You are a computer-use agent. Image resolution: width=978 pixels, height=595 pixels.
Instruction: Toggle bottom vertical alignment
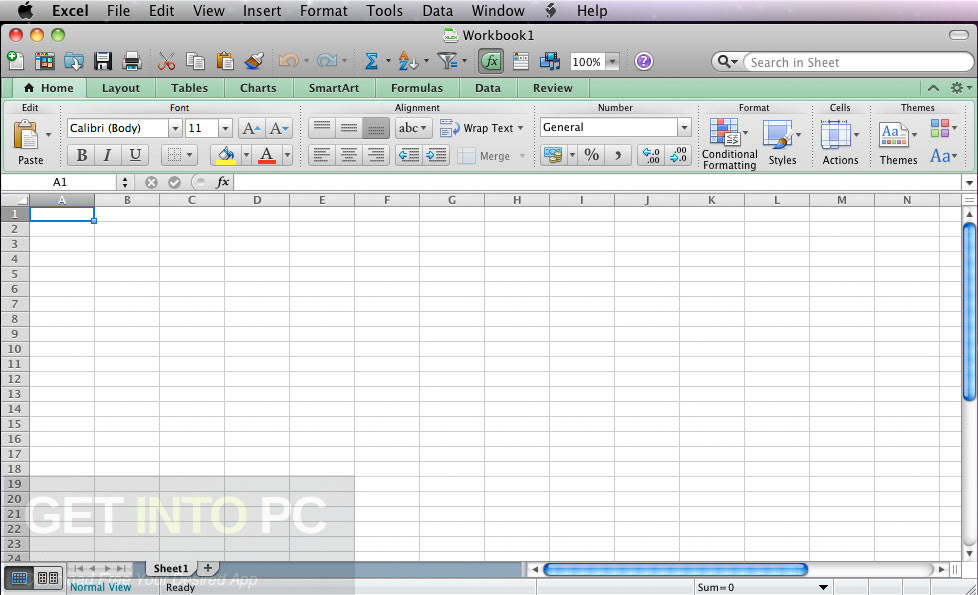pyautogui.click(x=376, y=128)
